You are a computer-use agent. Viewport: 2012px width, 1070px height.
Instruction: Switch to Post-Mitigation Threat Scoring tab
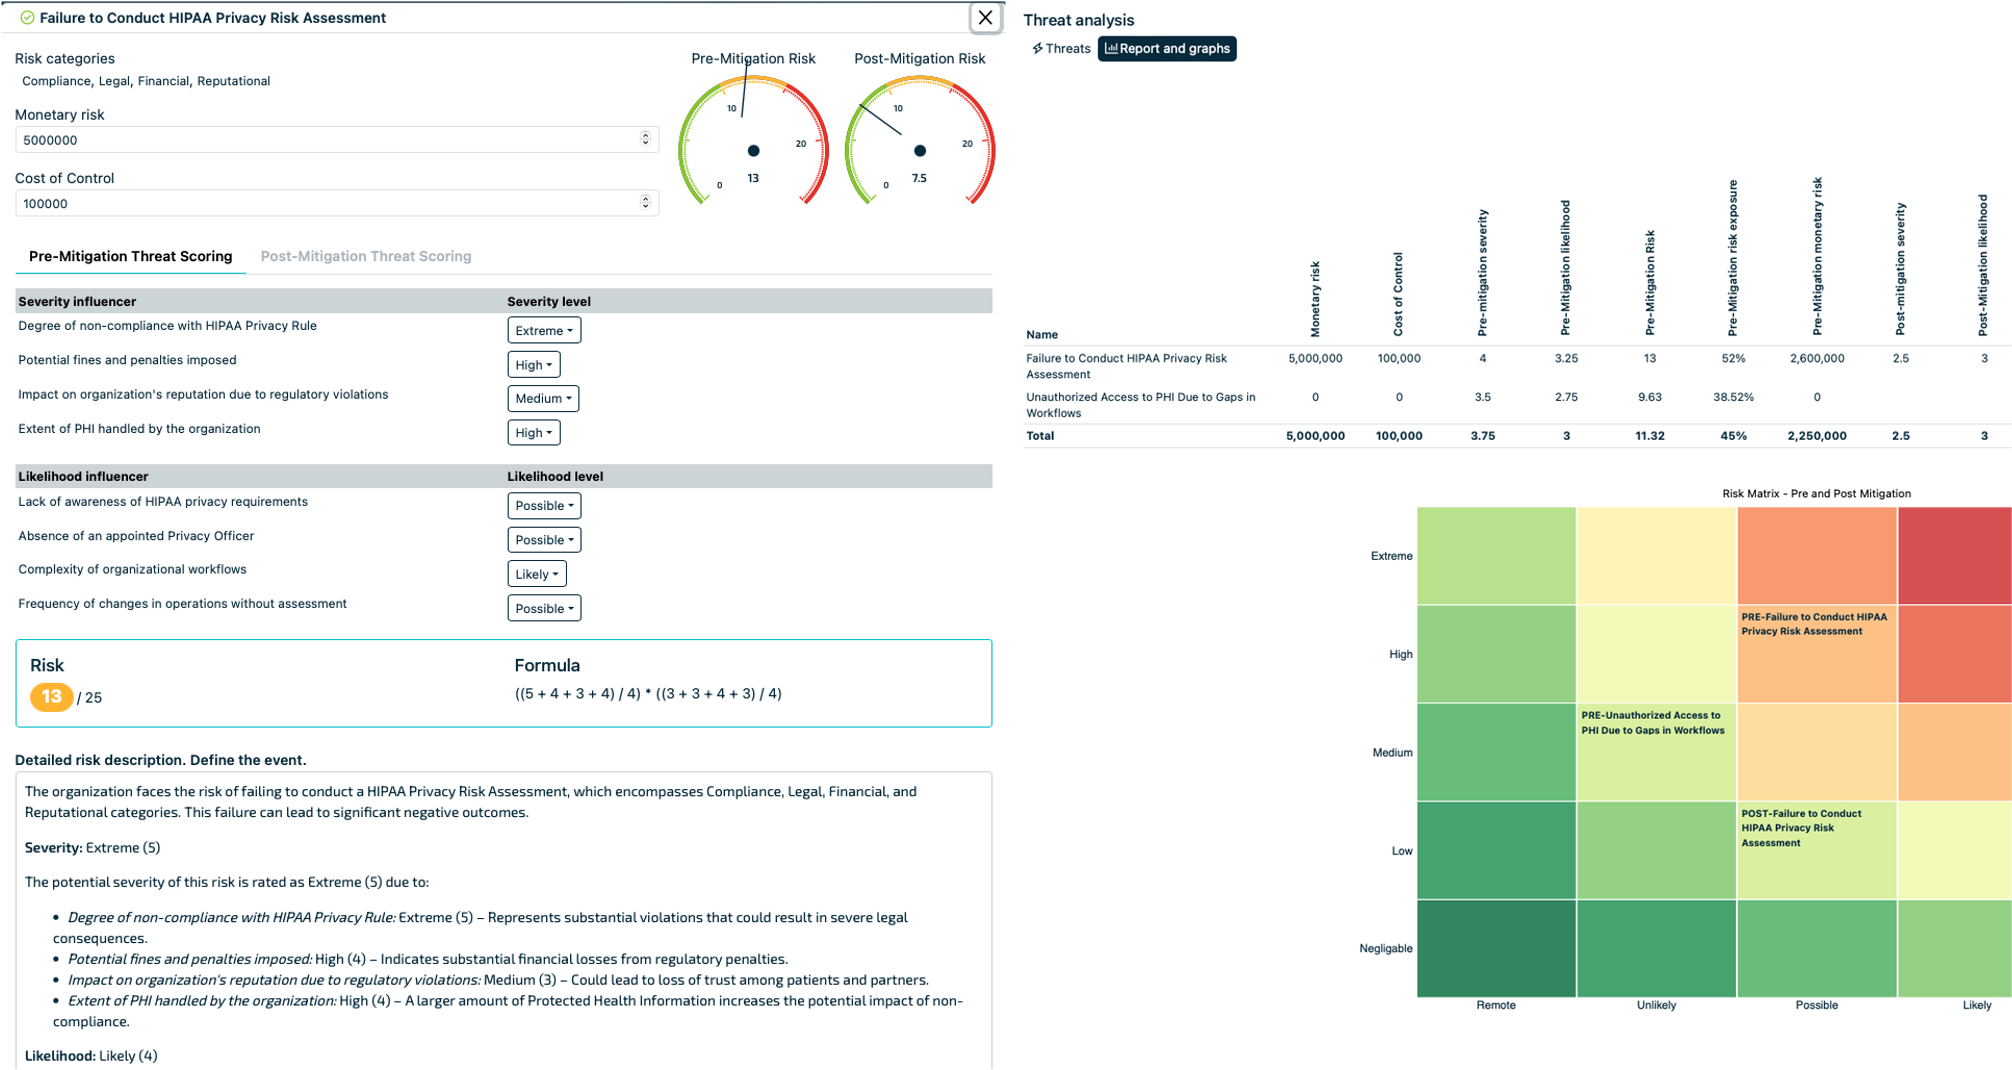click(x=366, y=256)
